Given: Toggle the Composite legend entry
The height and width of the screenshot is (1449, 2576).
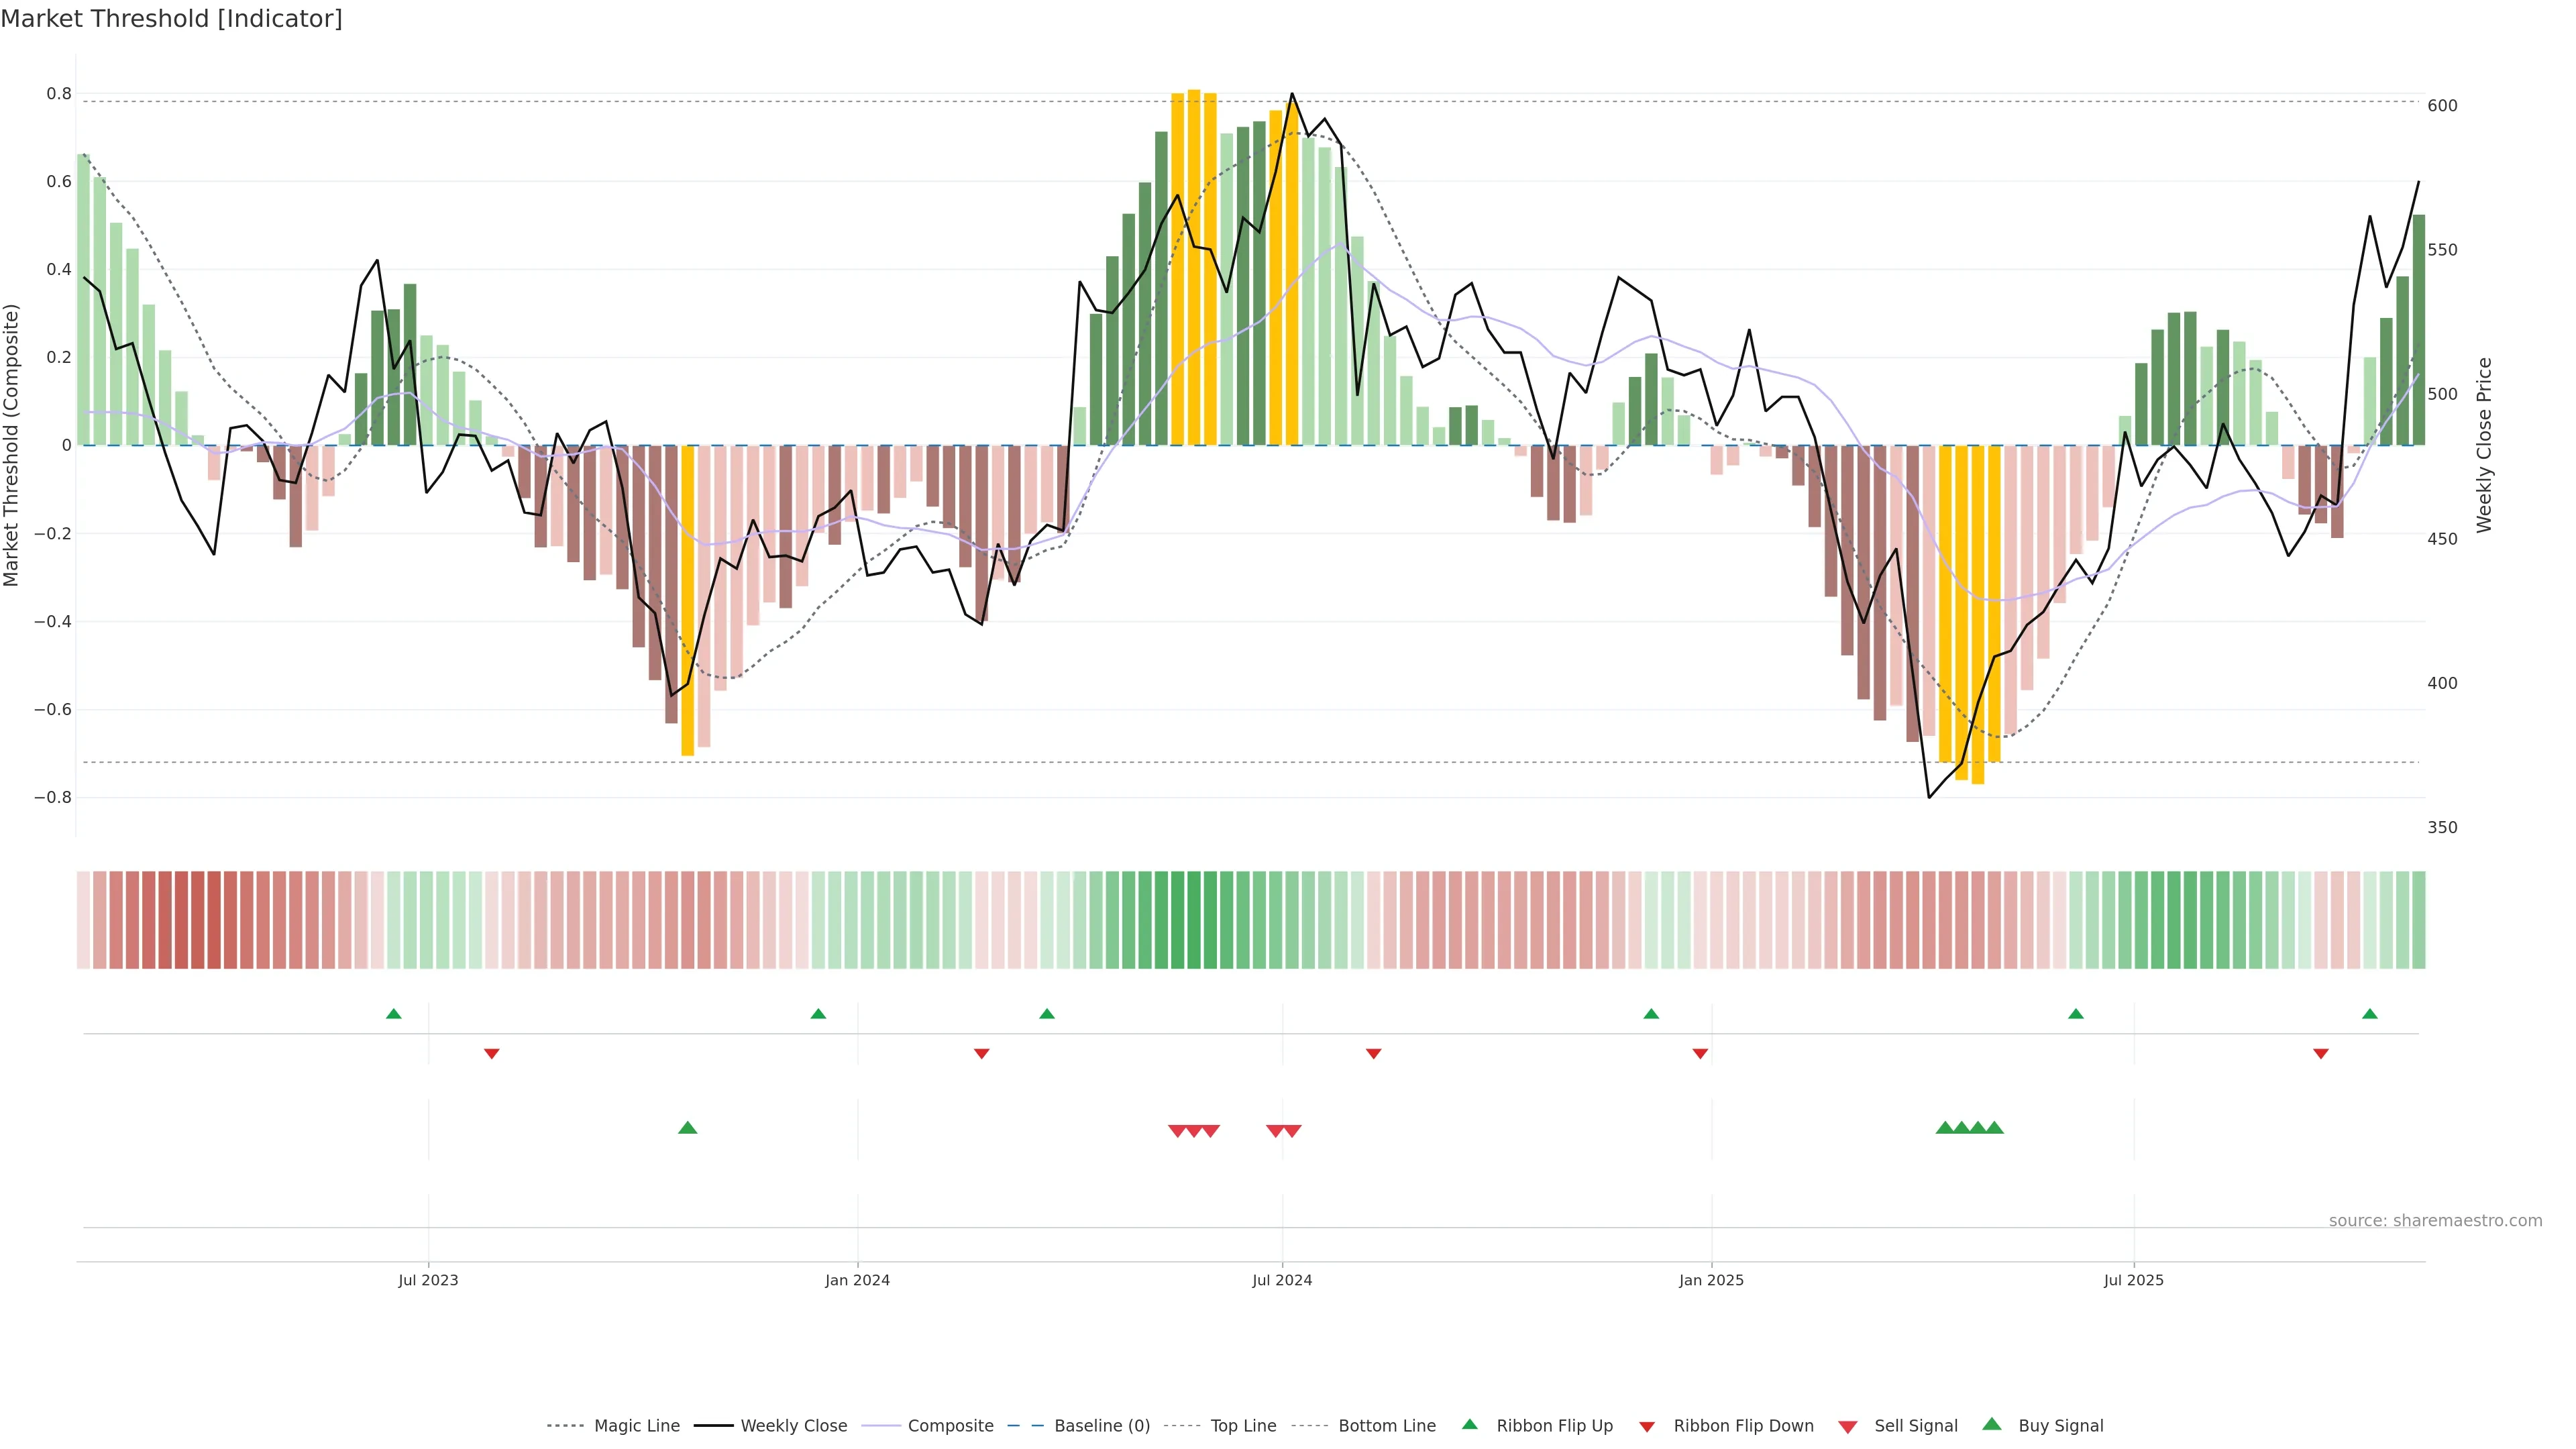Looking at the screenshot, I should (950, 1426).
